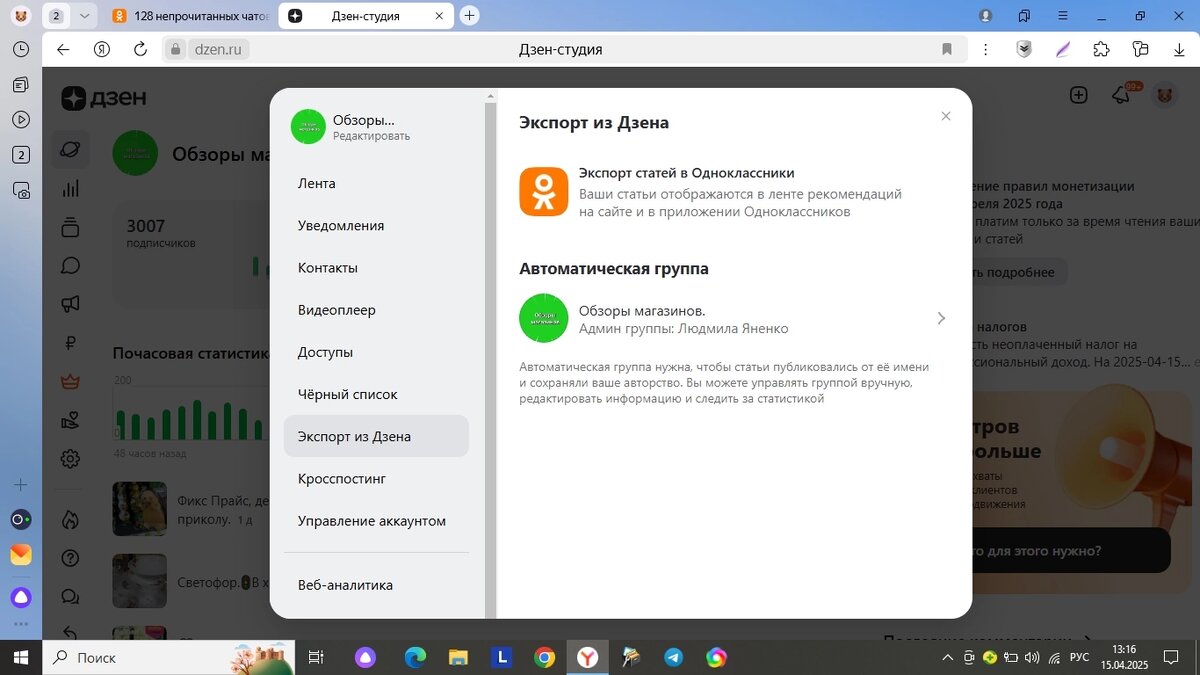Click the Обзоры магазинов group avatar
This screenshot has height=675, width=1200.
[543, 318]
